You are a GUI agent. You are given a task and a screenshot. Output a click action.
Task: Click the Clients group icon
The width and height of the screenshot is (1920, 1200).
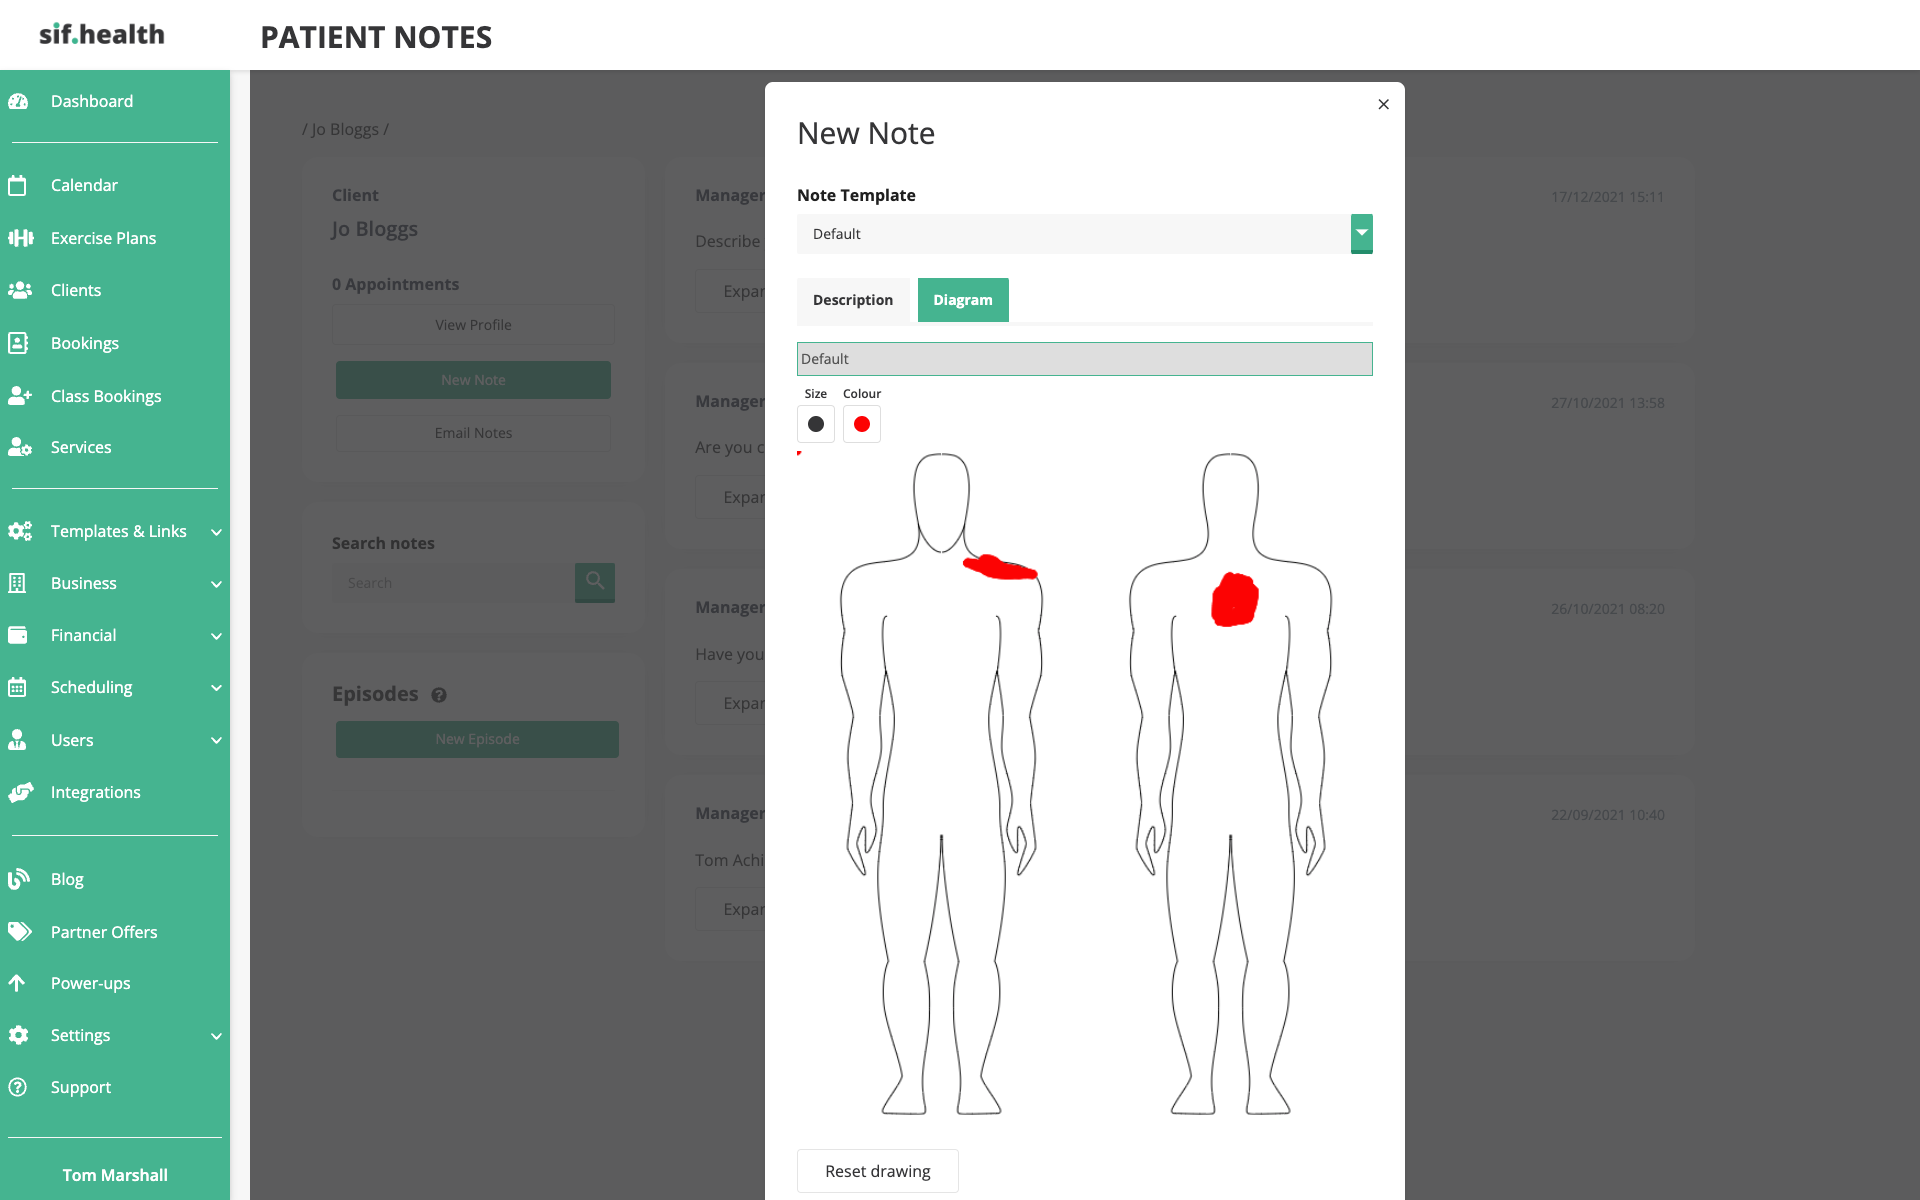pyautogui.click(x=20, y=290)
